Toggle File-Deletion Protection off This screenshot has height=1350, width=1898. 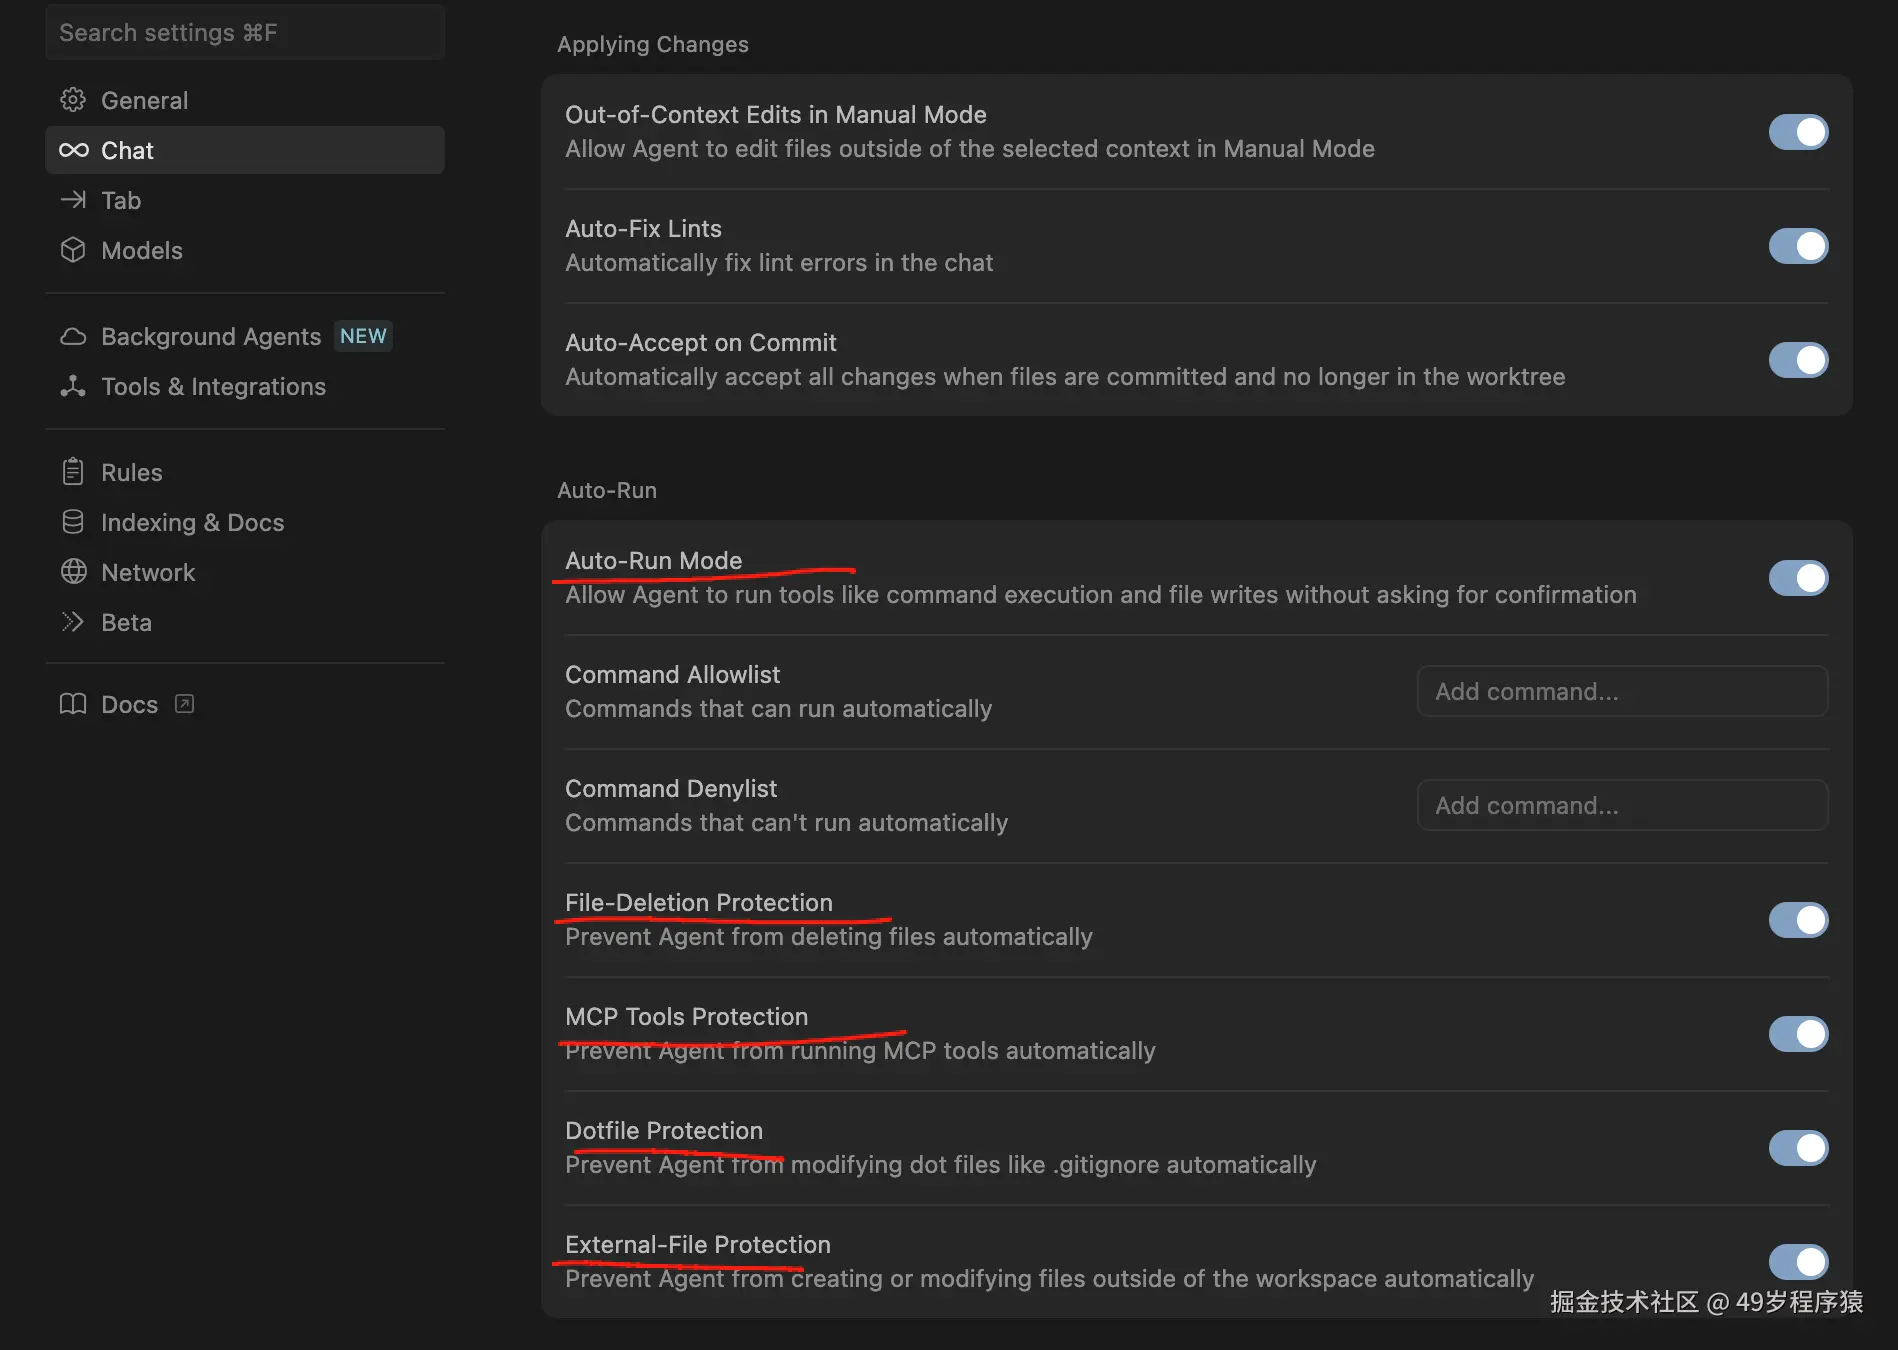pyautogui.click(x=1798, y=920)
